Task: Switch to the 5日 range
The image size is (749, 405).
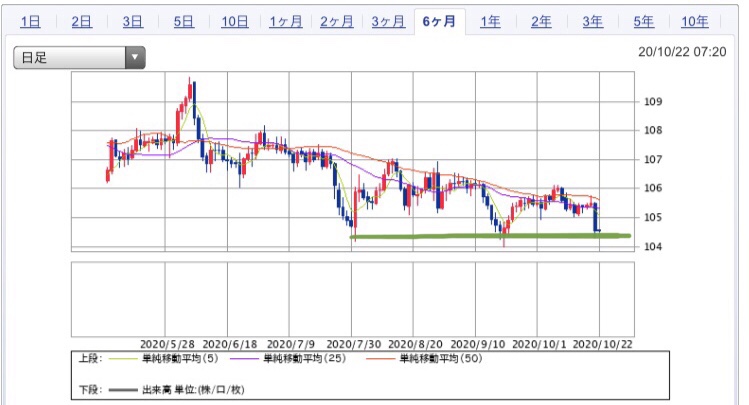Action: tap(183, 21)
